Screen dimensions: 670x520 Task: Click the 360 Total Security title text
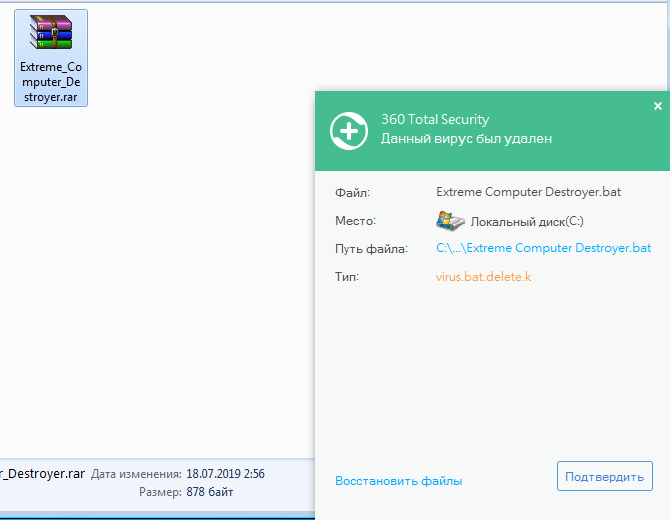click(x=435, y=119)
